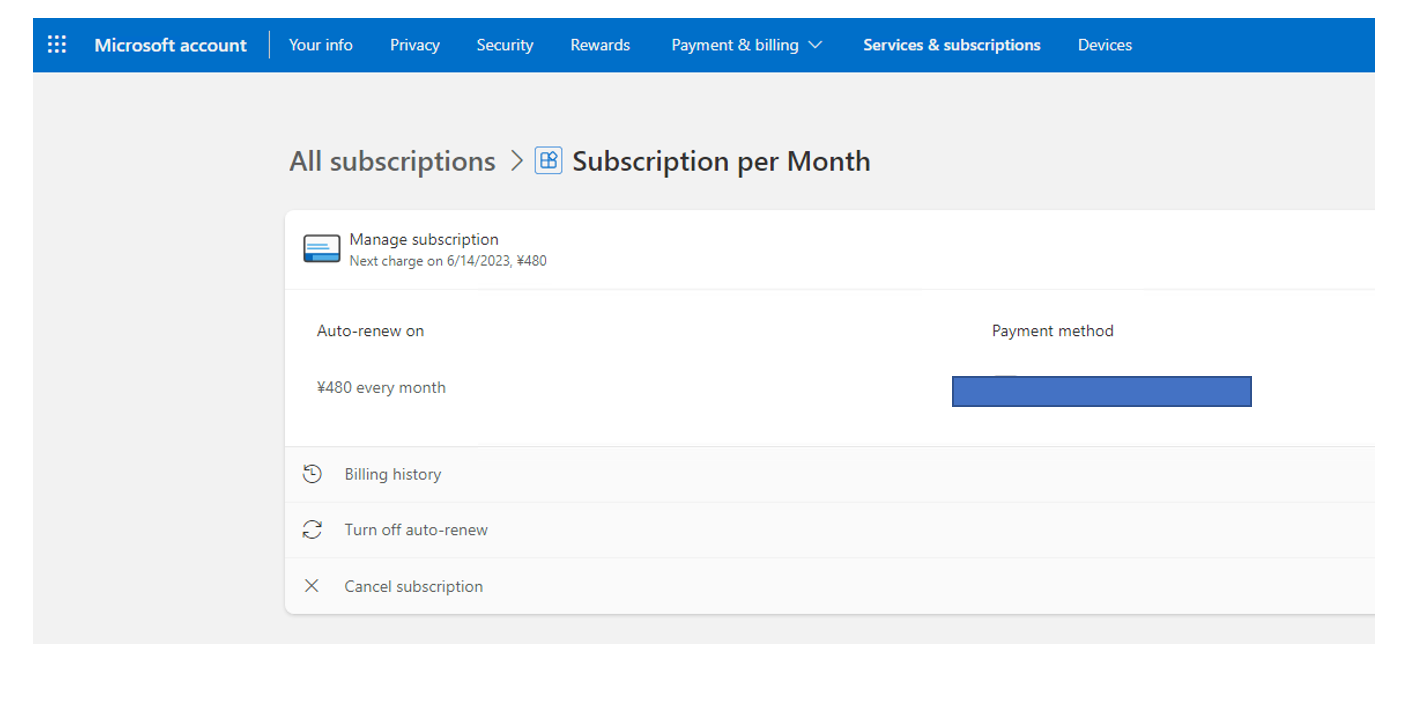
Task: Open the Rewards section
Action: click(x=600, y=44)
